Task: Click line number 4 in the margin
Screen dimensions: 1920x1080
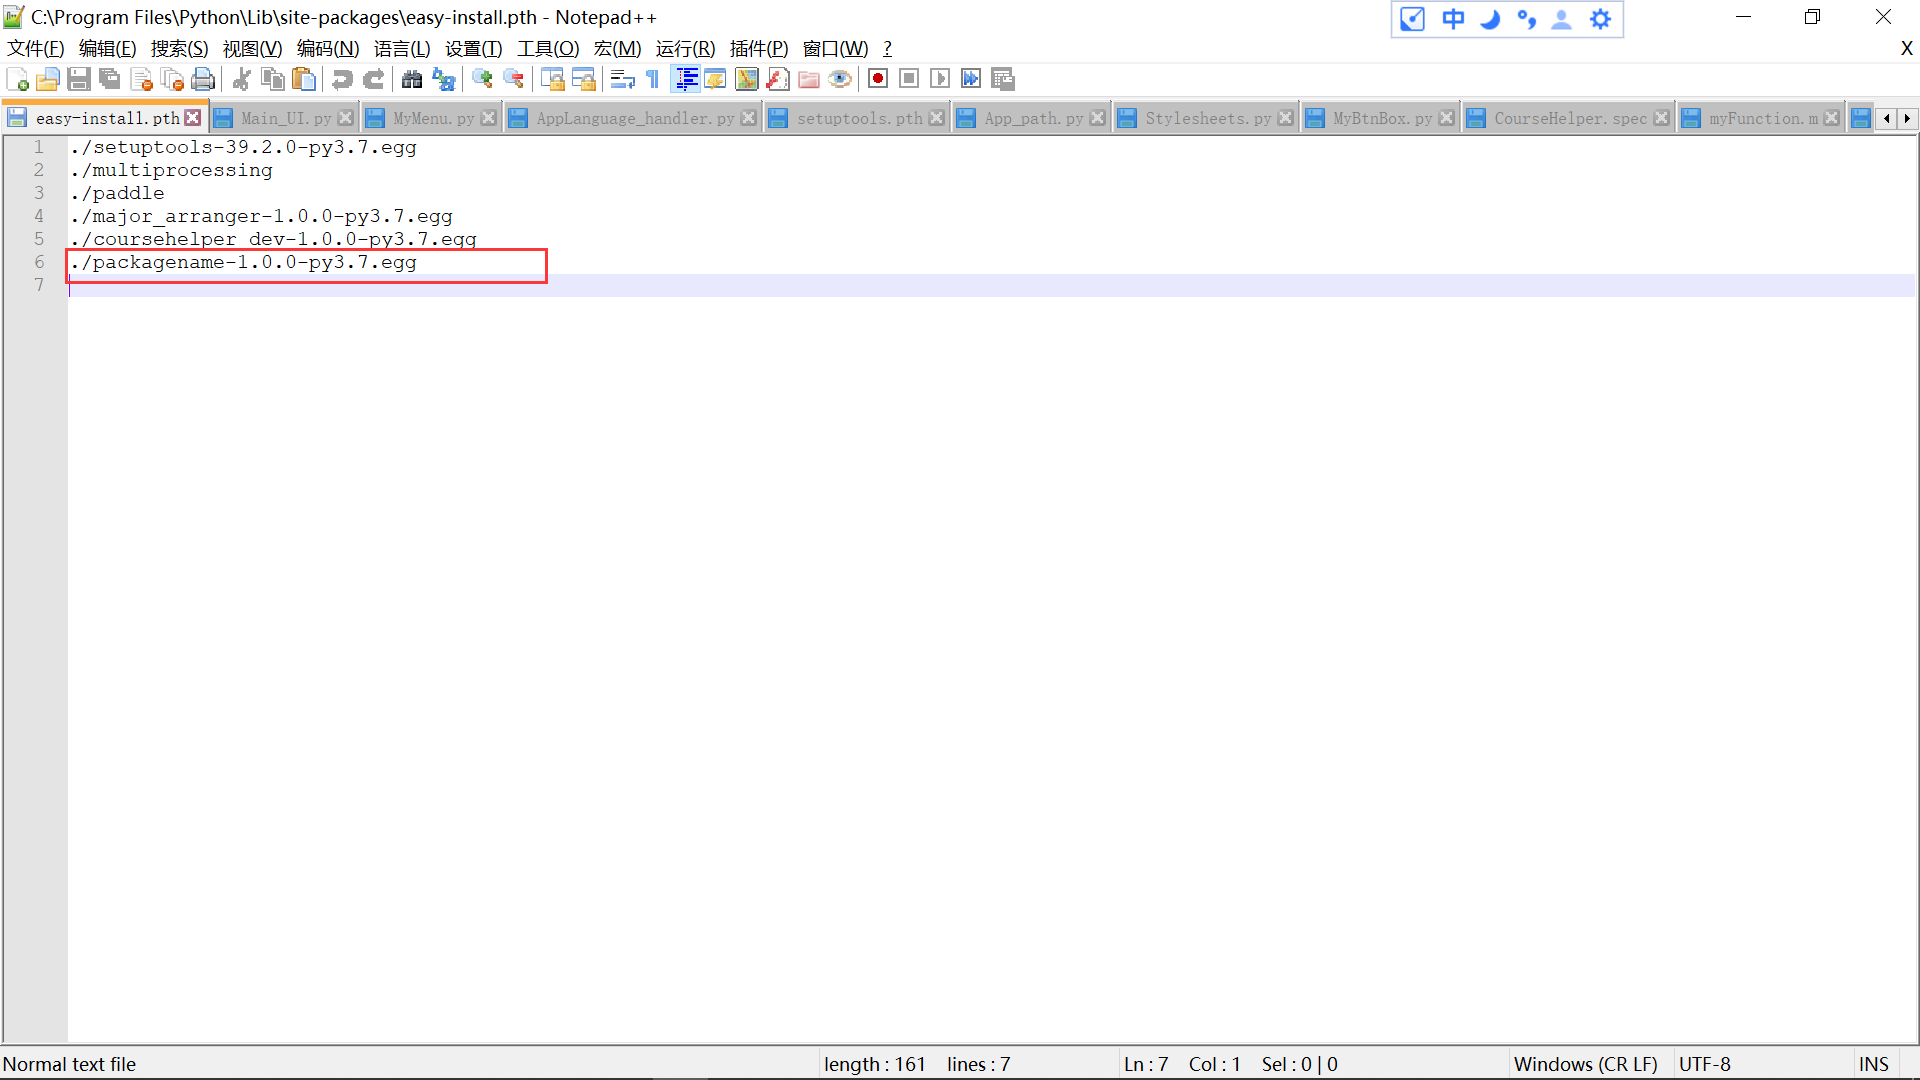Action: click(39, 215)
